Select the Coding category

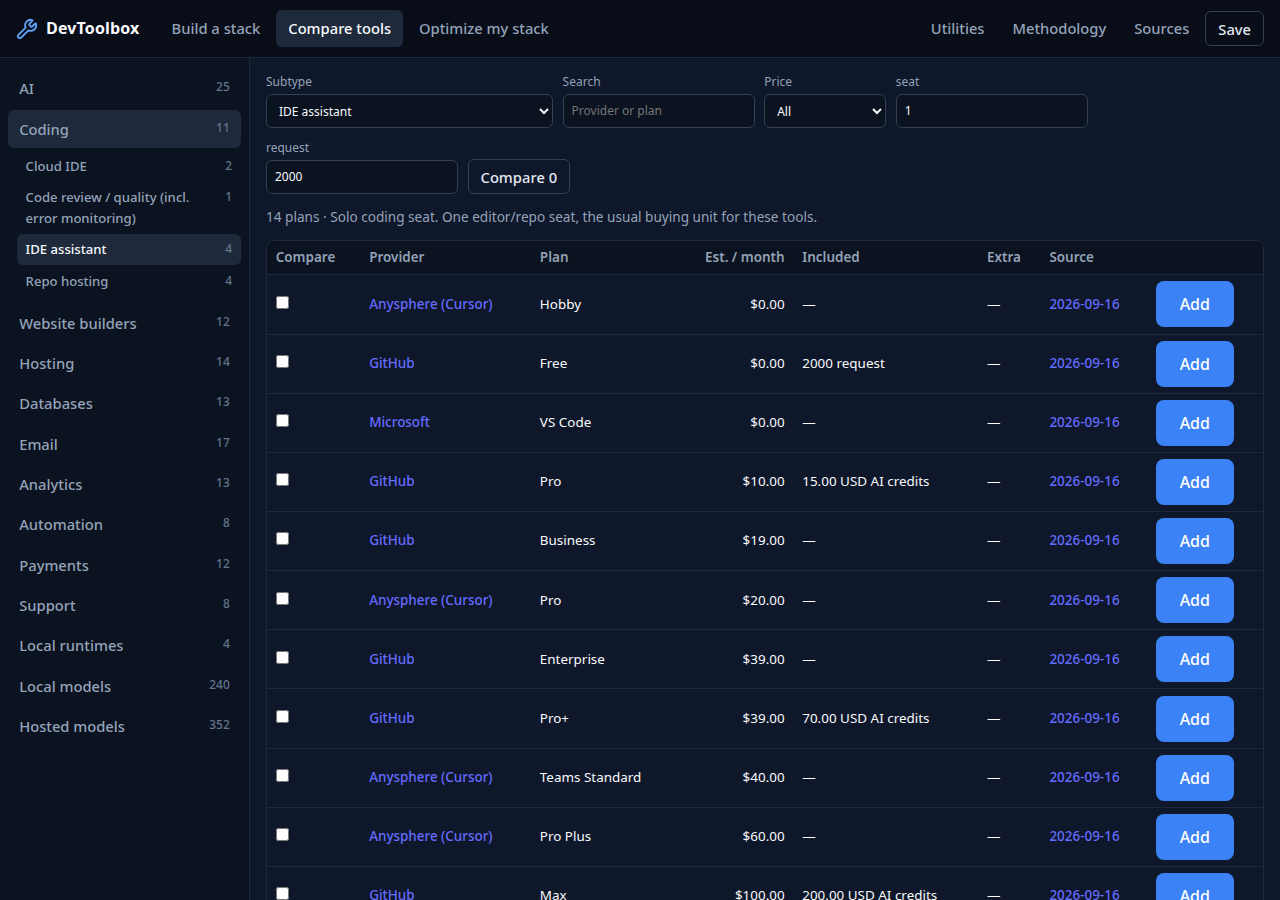point(124,129)
